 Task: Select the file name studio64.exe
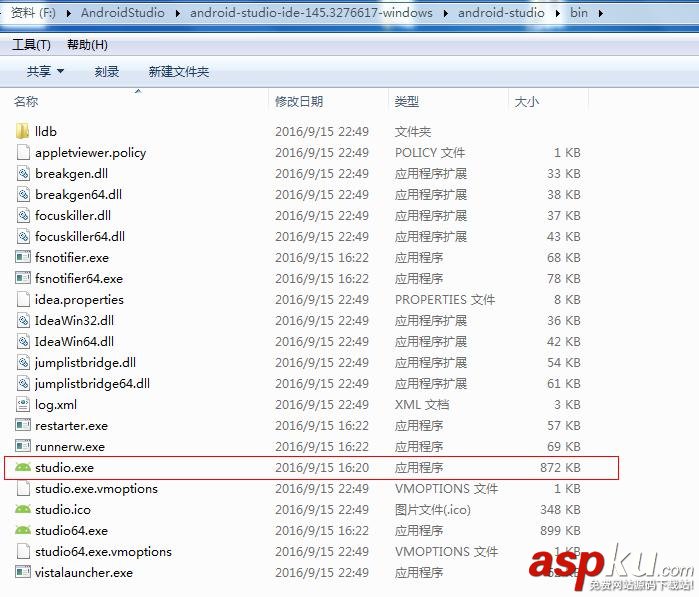point(71,530)
